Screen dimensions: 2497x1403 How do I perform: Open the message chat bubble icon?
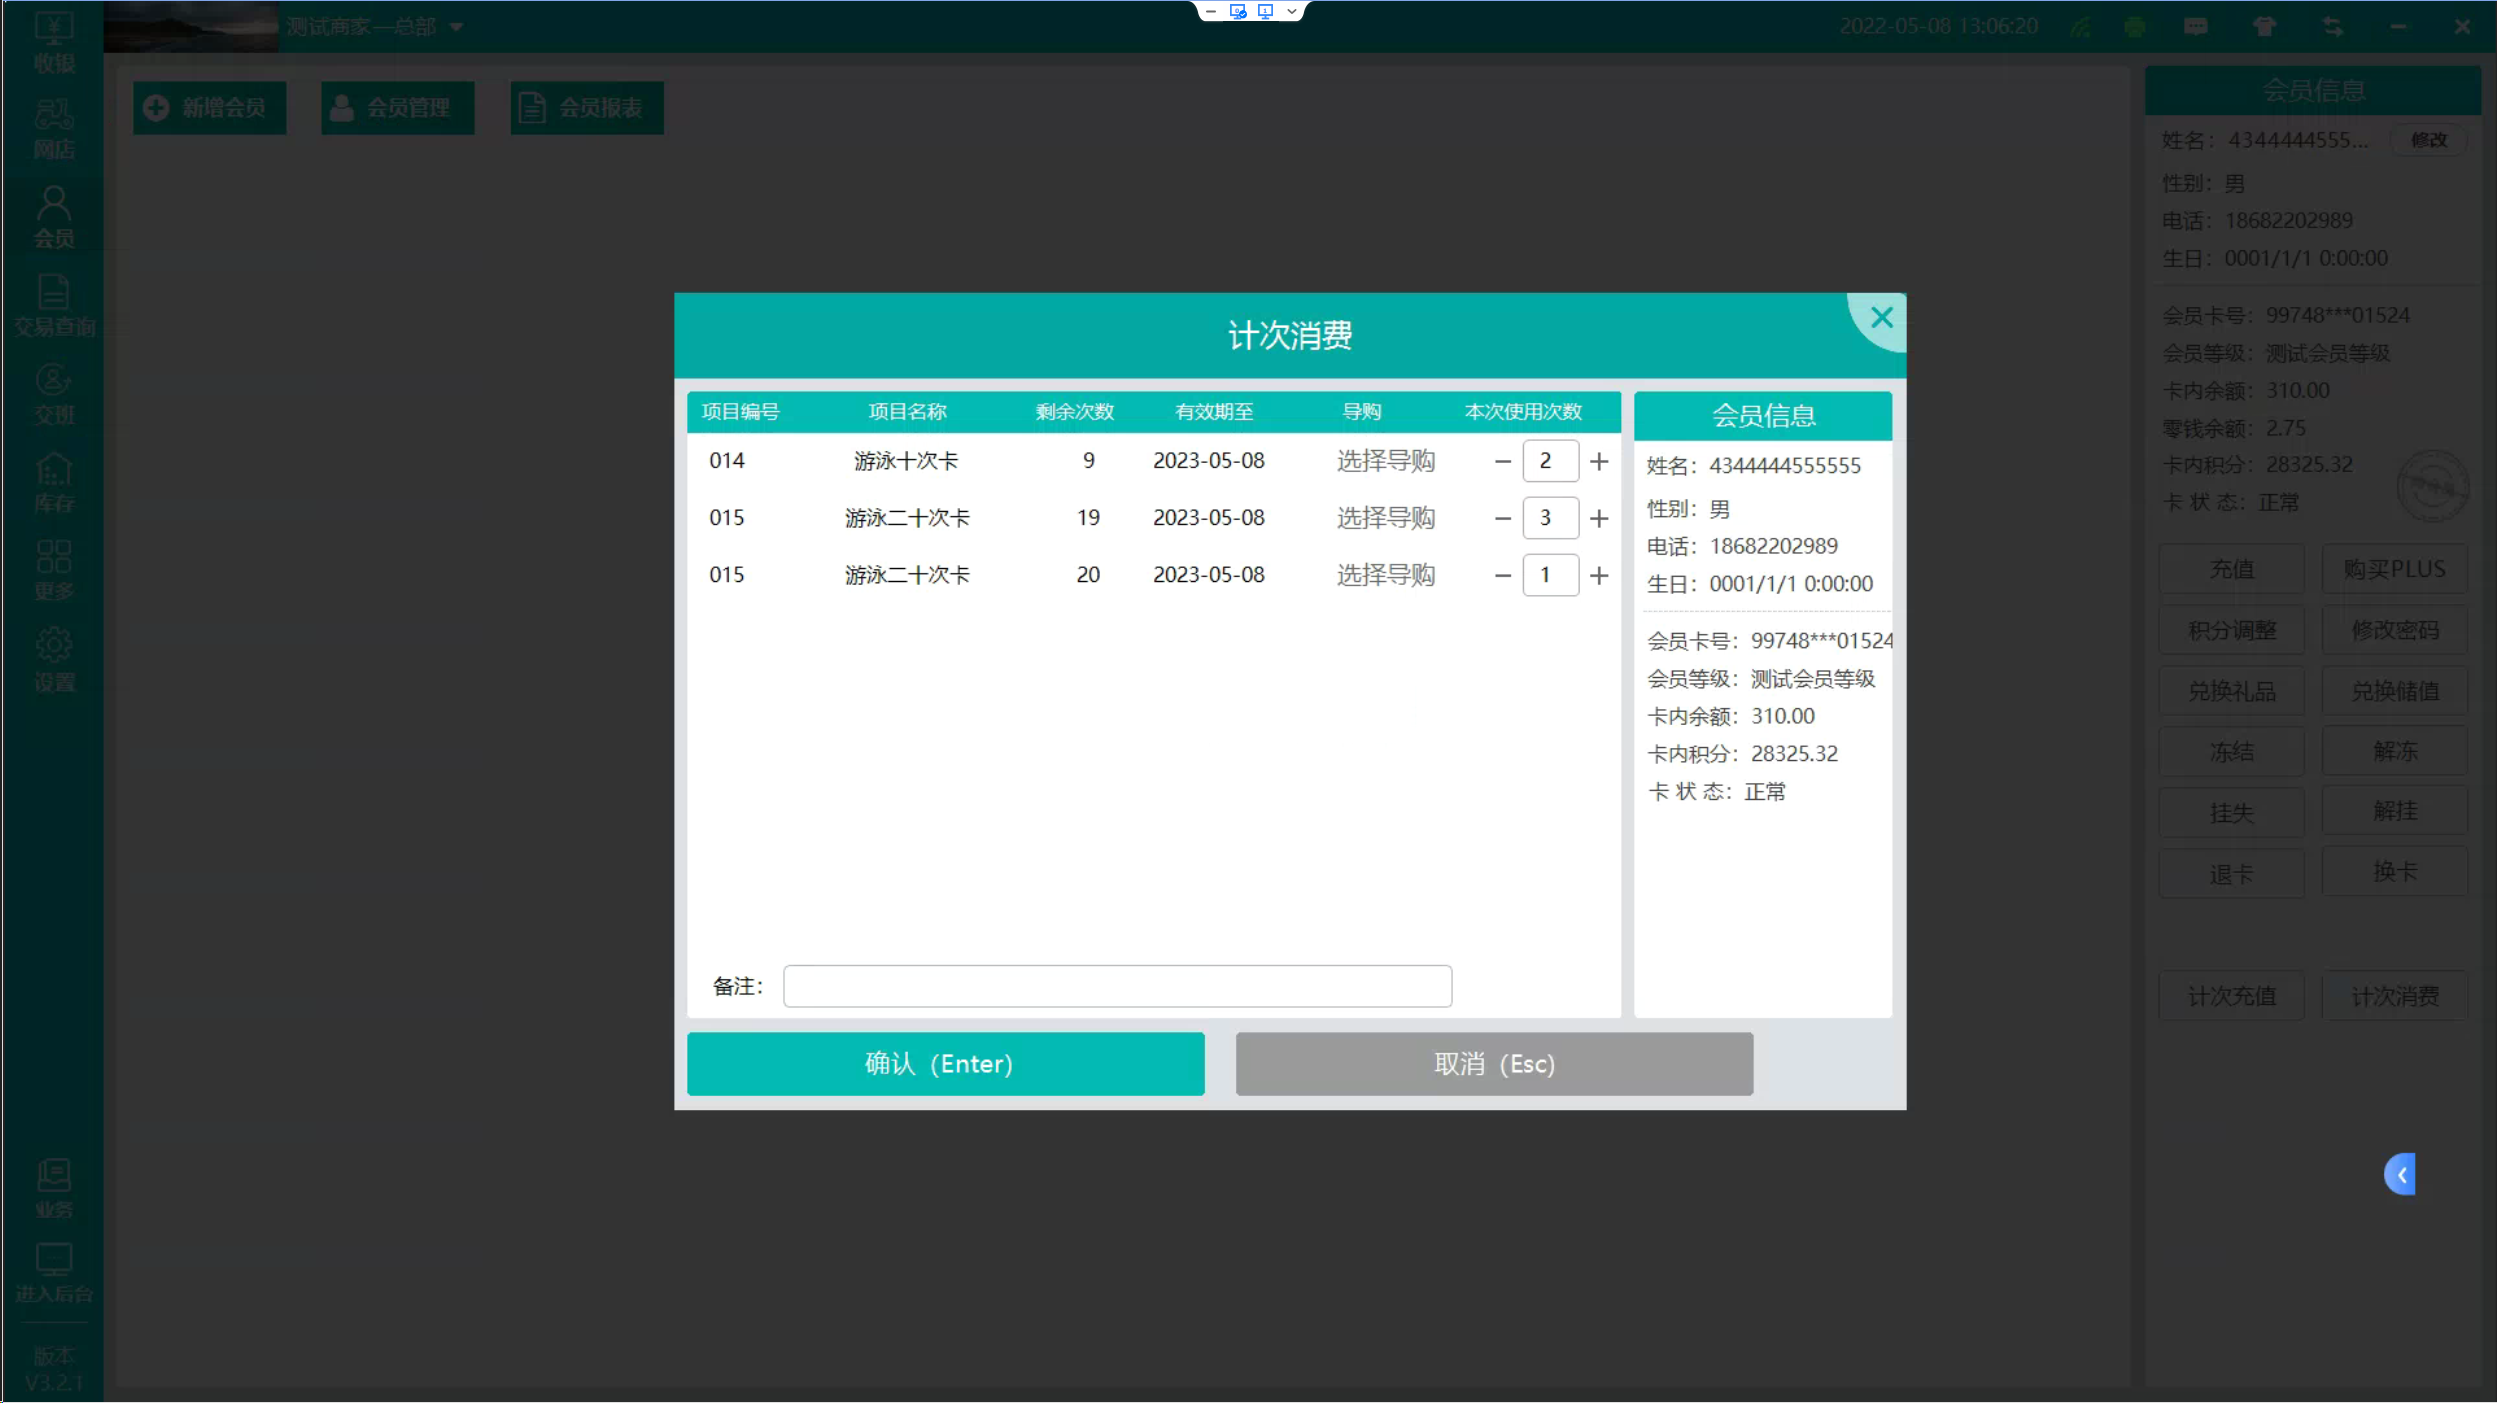(2196, 27)
